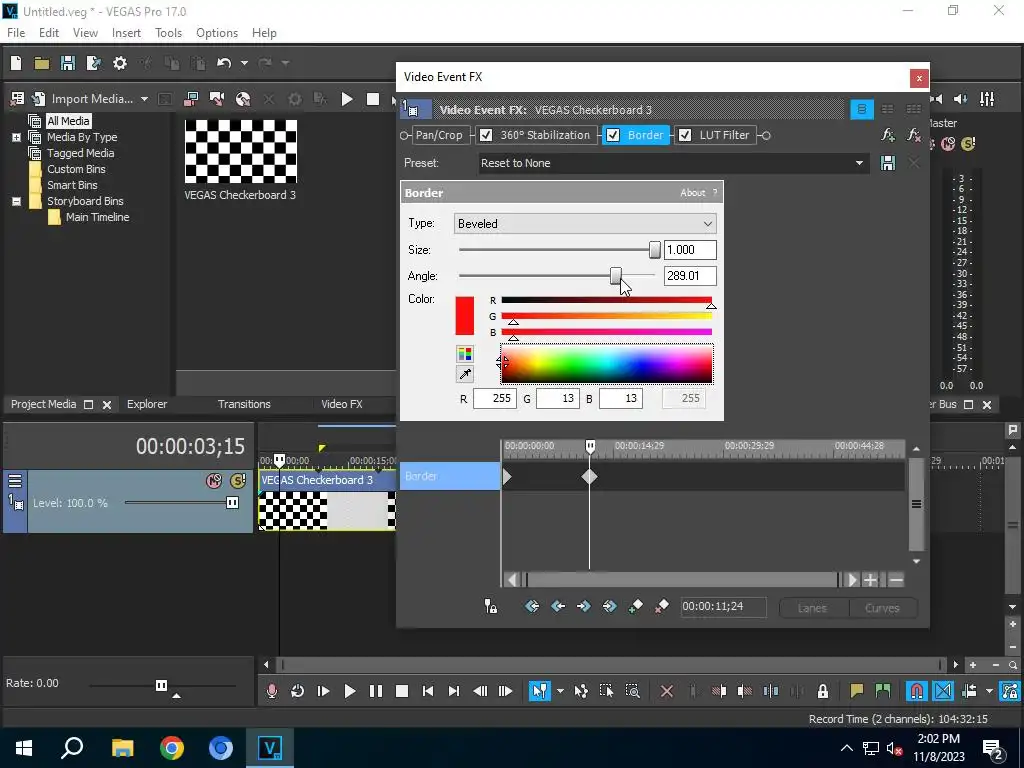Collapse the Storyboard Bins node
This screenshot has height=768, width=1024.
pos(16,201)
